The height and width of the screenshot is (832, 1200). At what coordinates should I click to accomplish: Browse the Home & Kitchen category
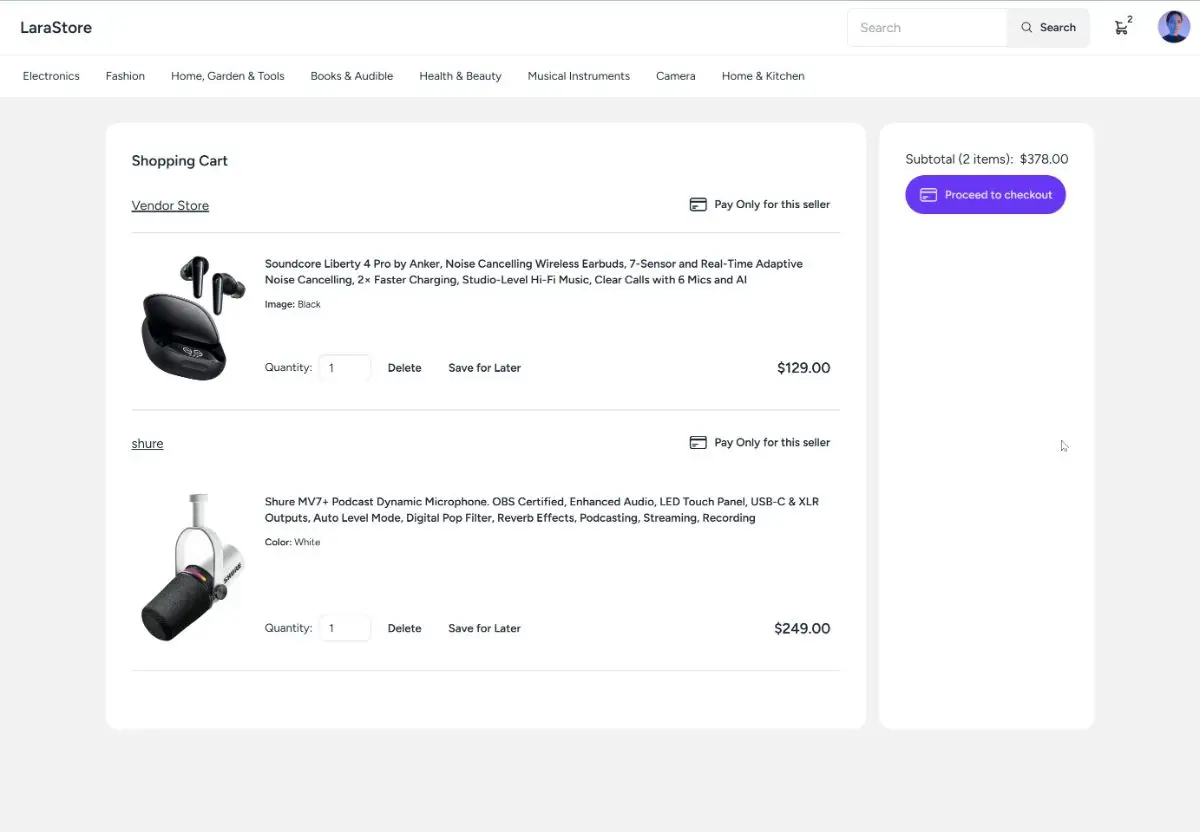point(762,76)
